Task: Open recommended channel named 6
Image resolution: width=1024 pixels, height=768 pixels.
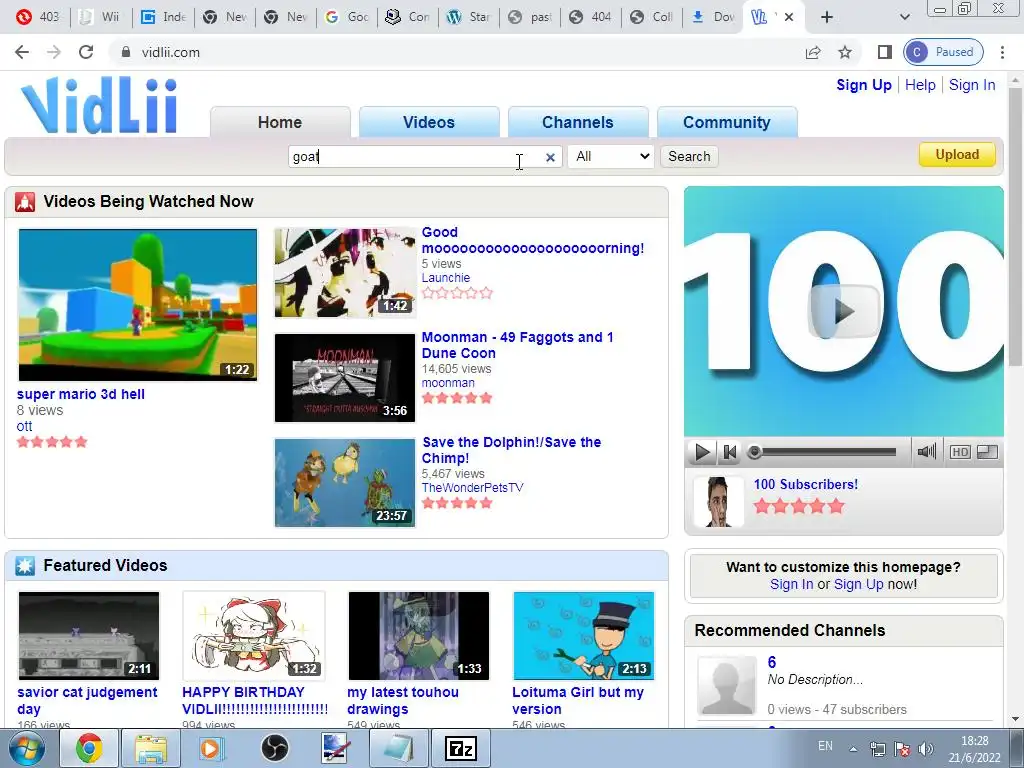Action: (771, 662)
